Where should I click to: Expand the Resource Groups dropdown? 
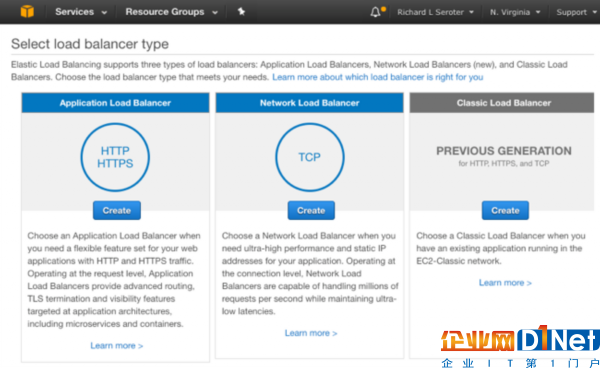click(171, 12)
